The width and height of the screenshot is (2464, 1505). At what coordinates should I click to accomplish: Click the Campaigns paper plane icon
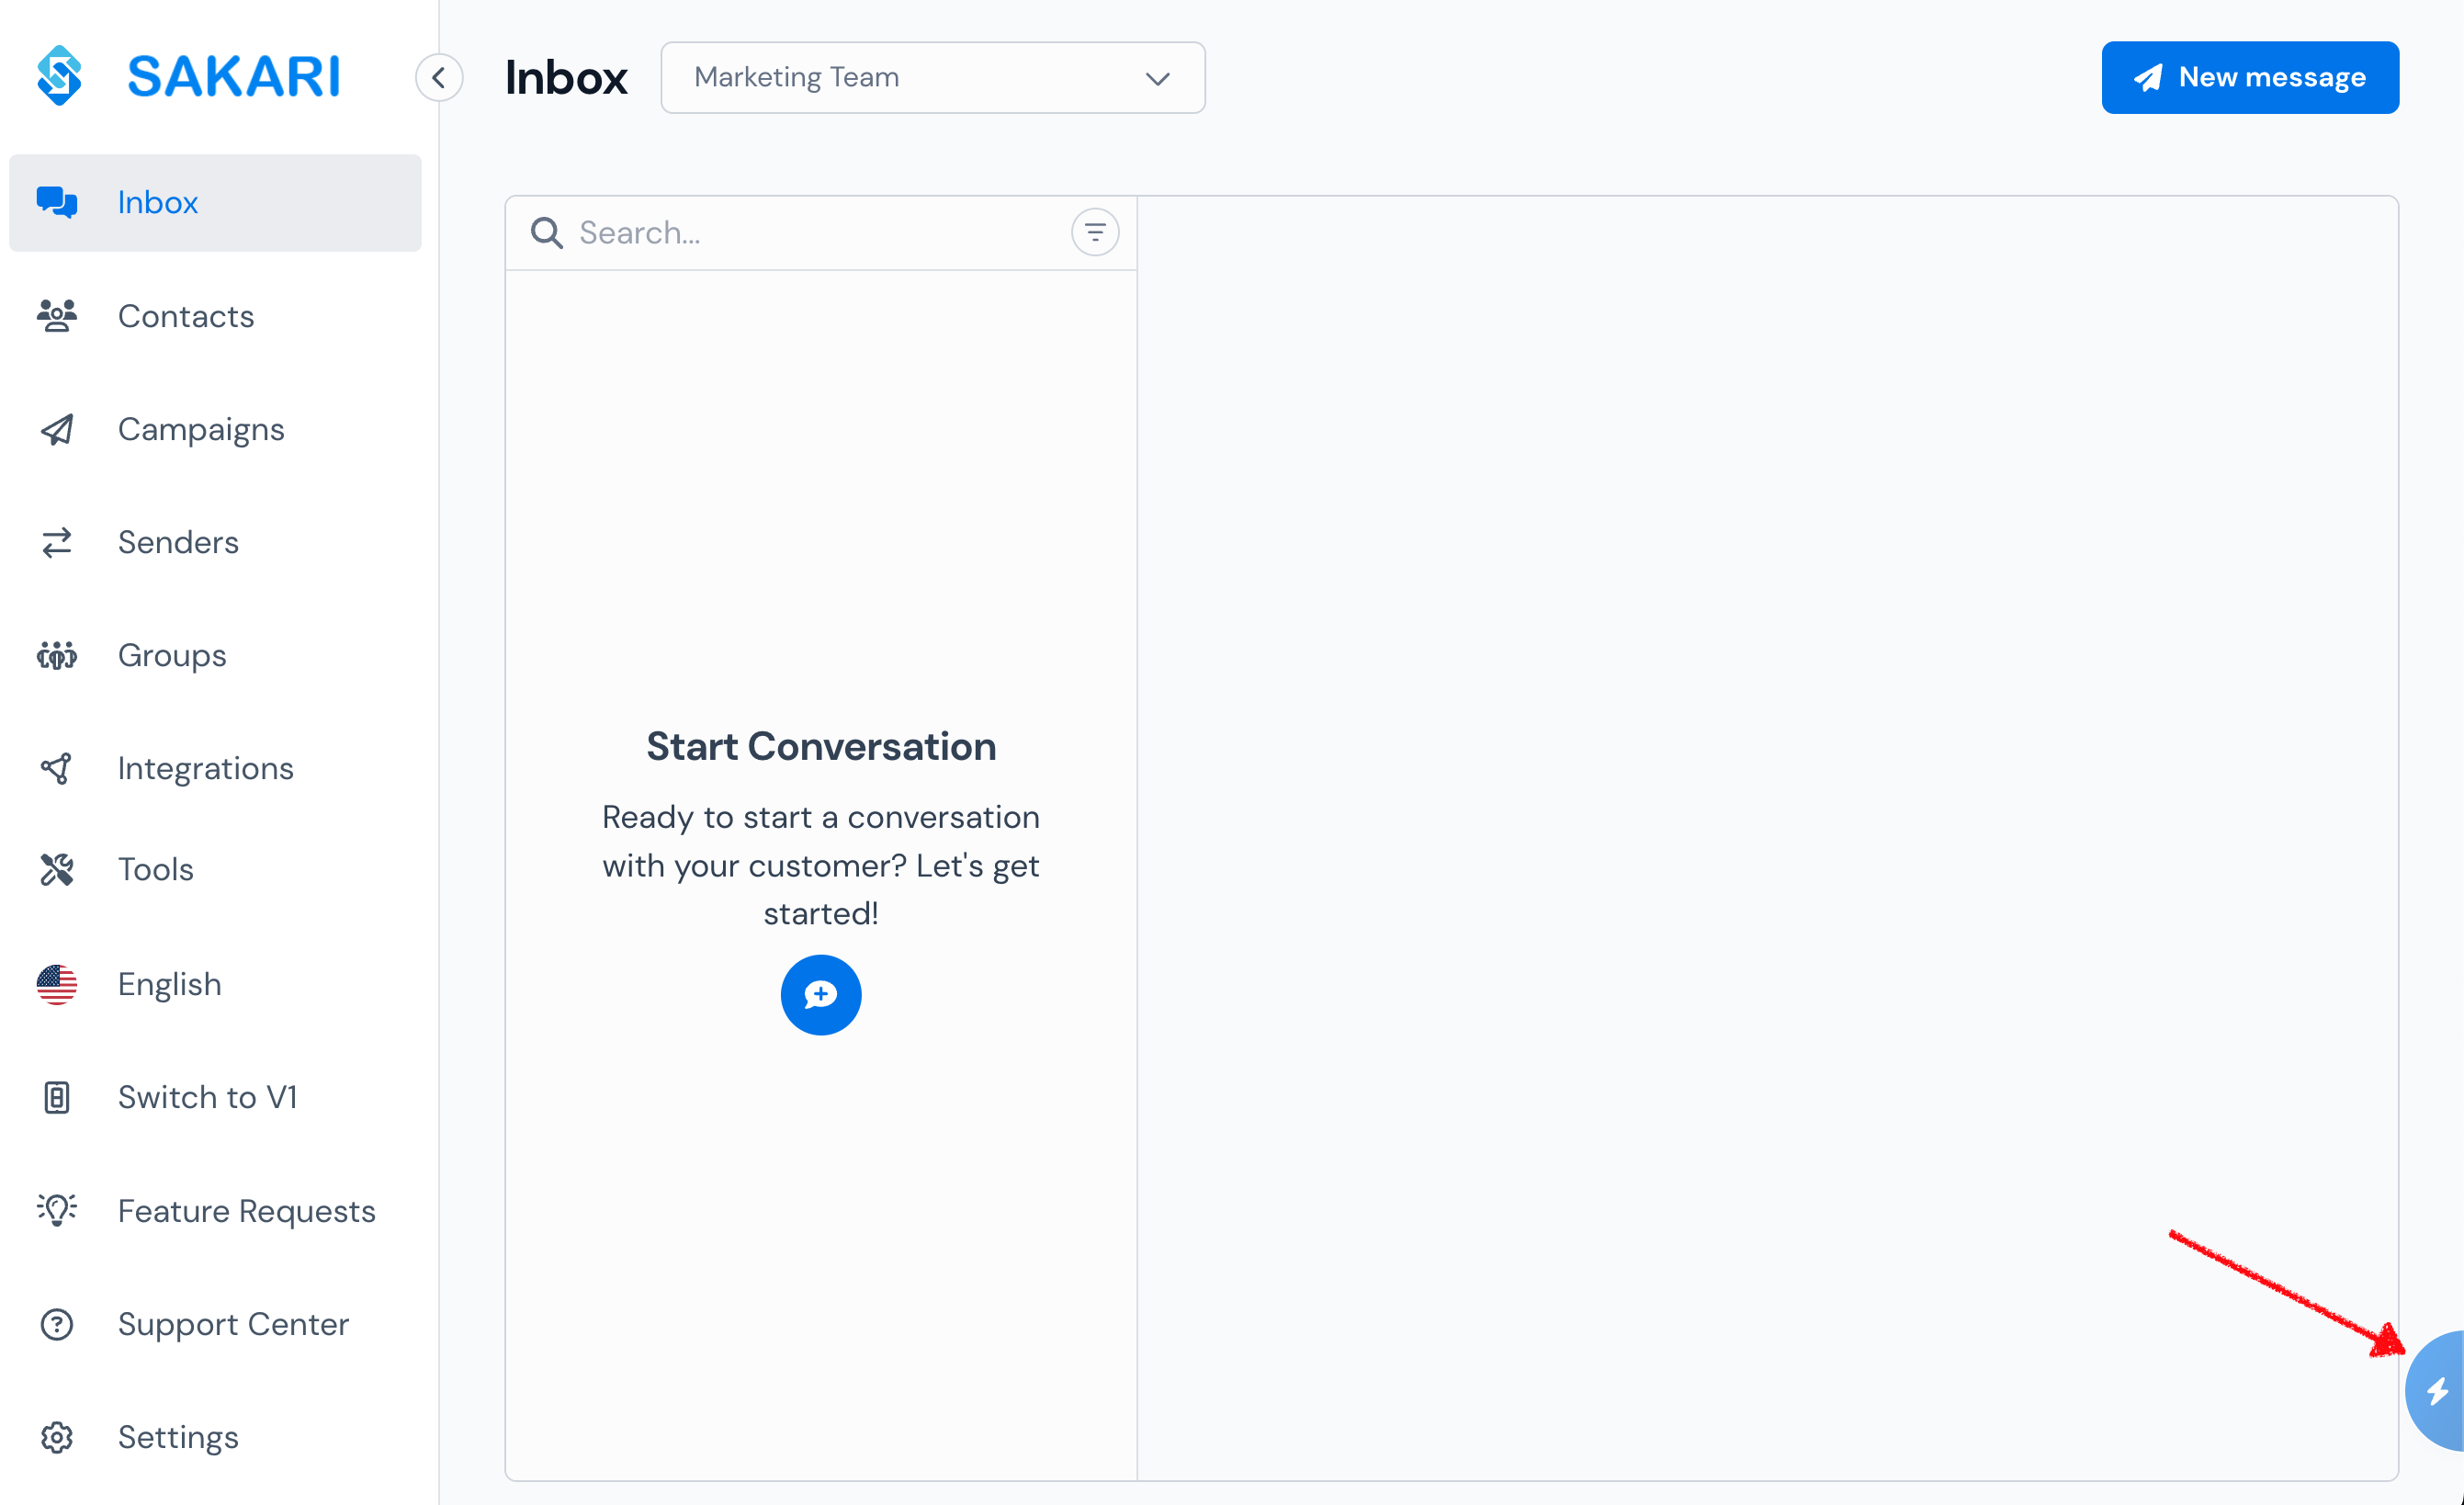56,429
